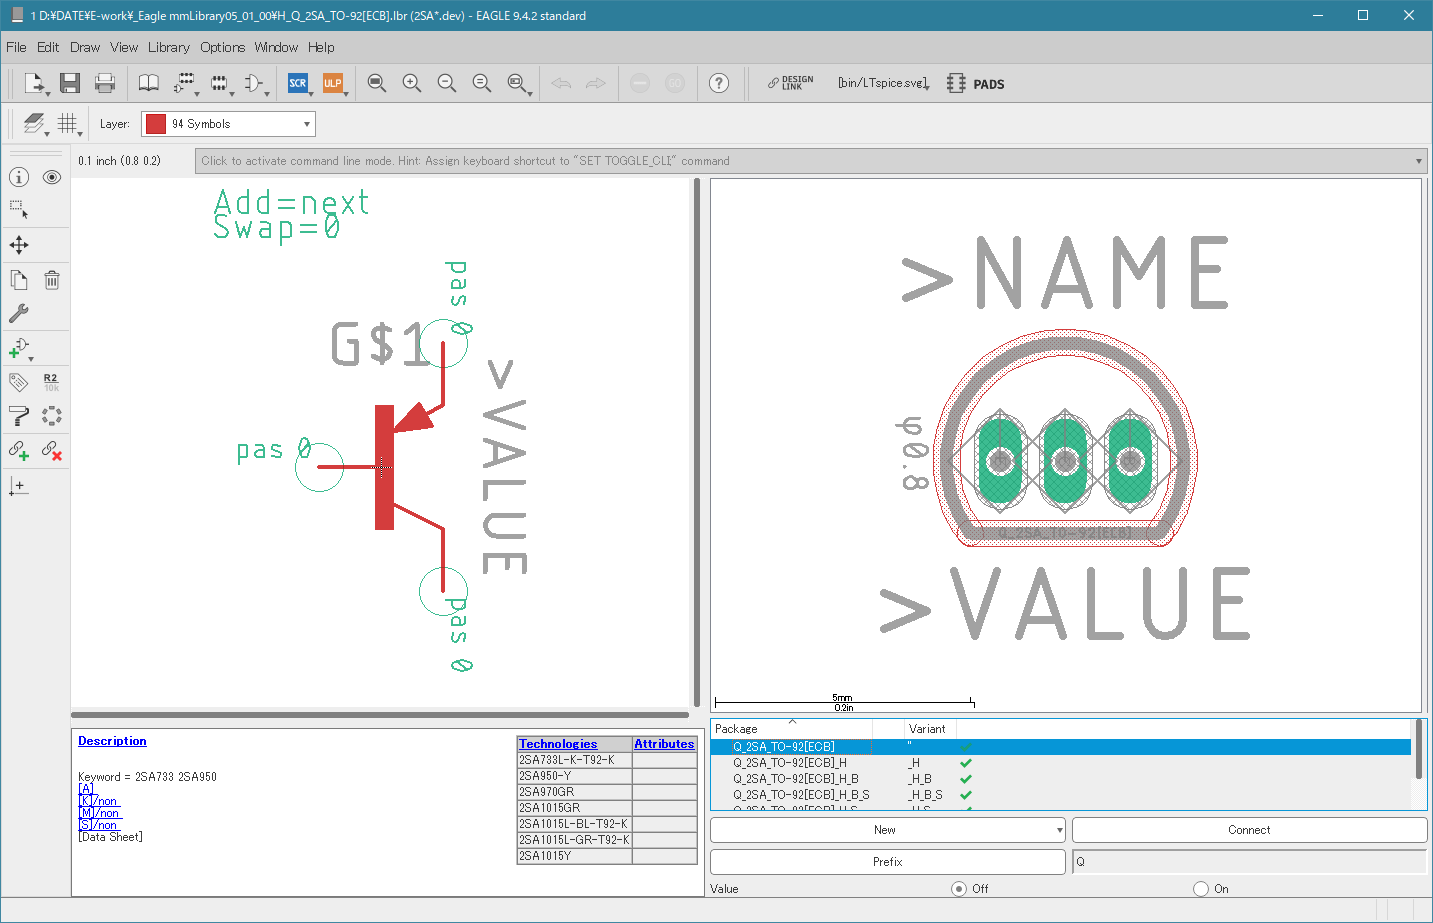
Task: Expand the command line history dropdown
Action: tap(1418, 161)
